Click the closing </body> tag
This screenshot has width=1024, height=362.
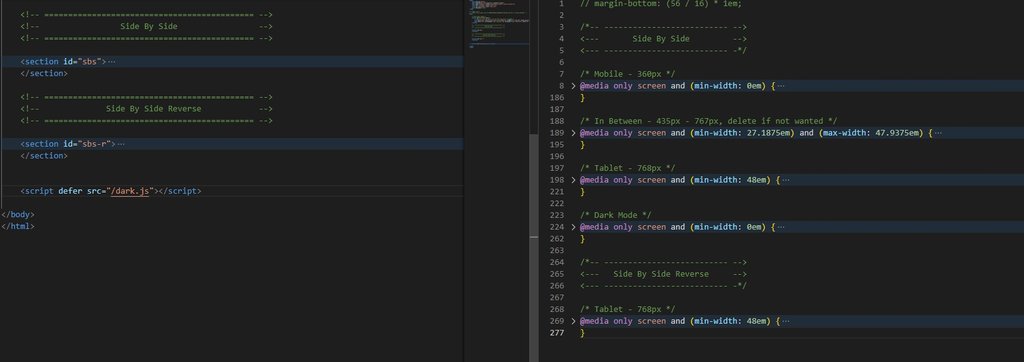tap(18, 214)
